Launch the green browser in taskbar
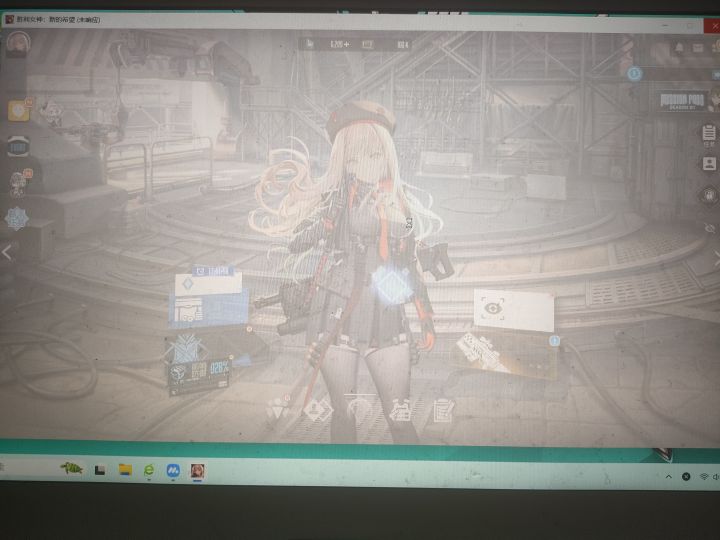 tap(148, 470)
